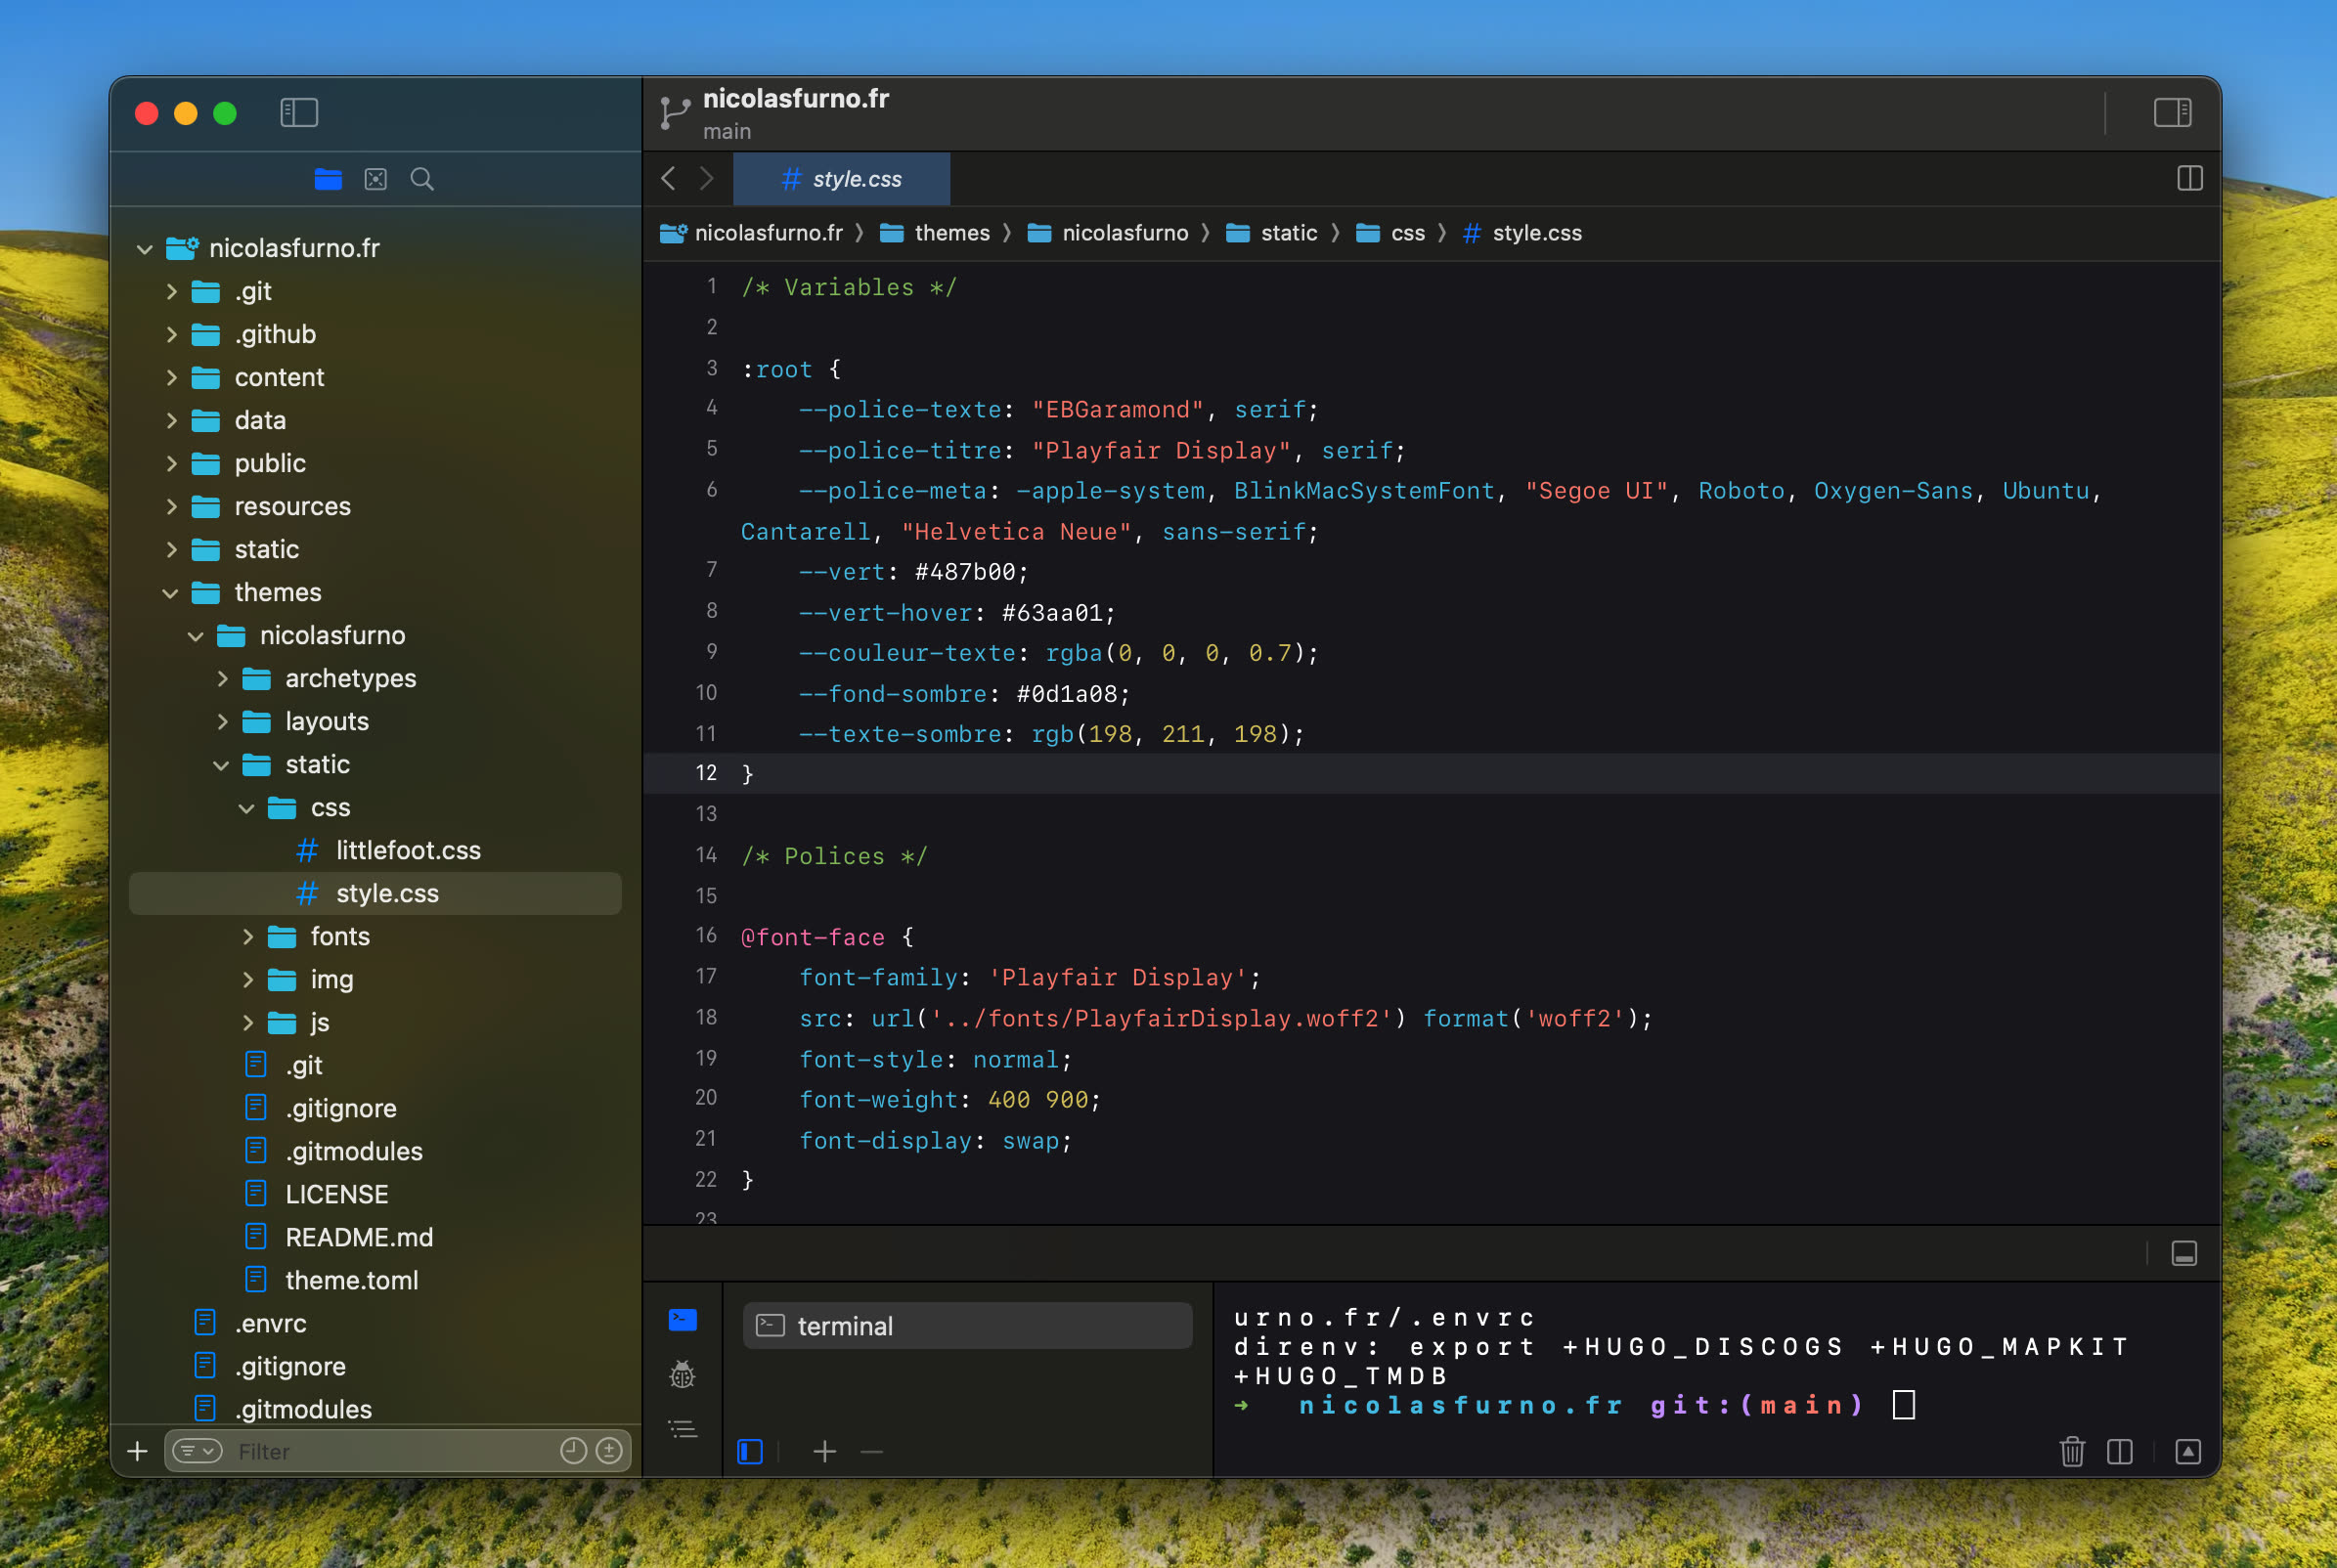2337x1568 pixels.
Task: Split the terminal pane
Action: coord(2120,1452)
